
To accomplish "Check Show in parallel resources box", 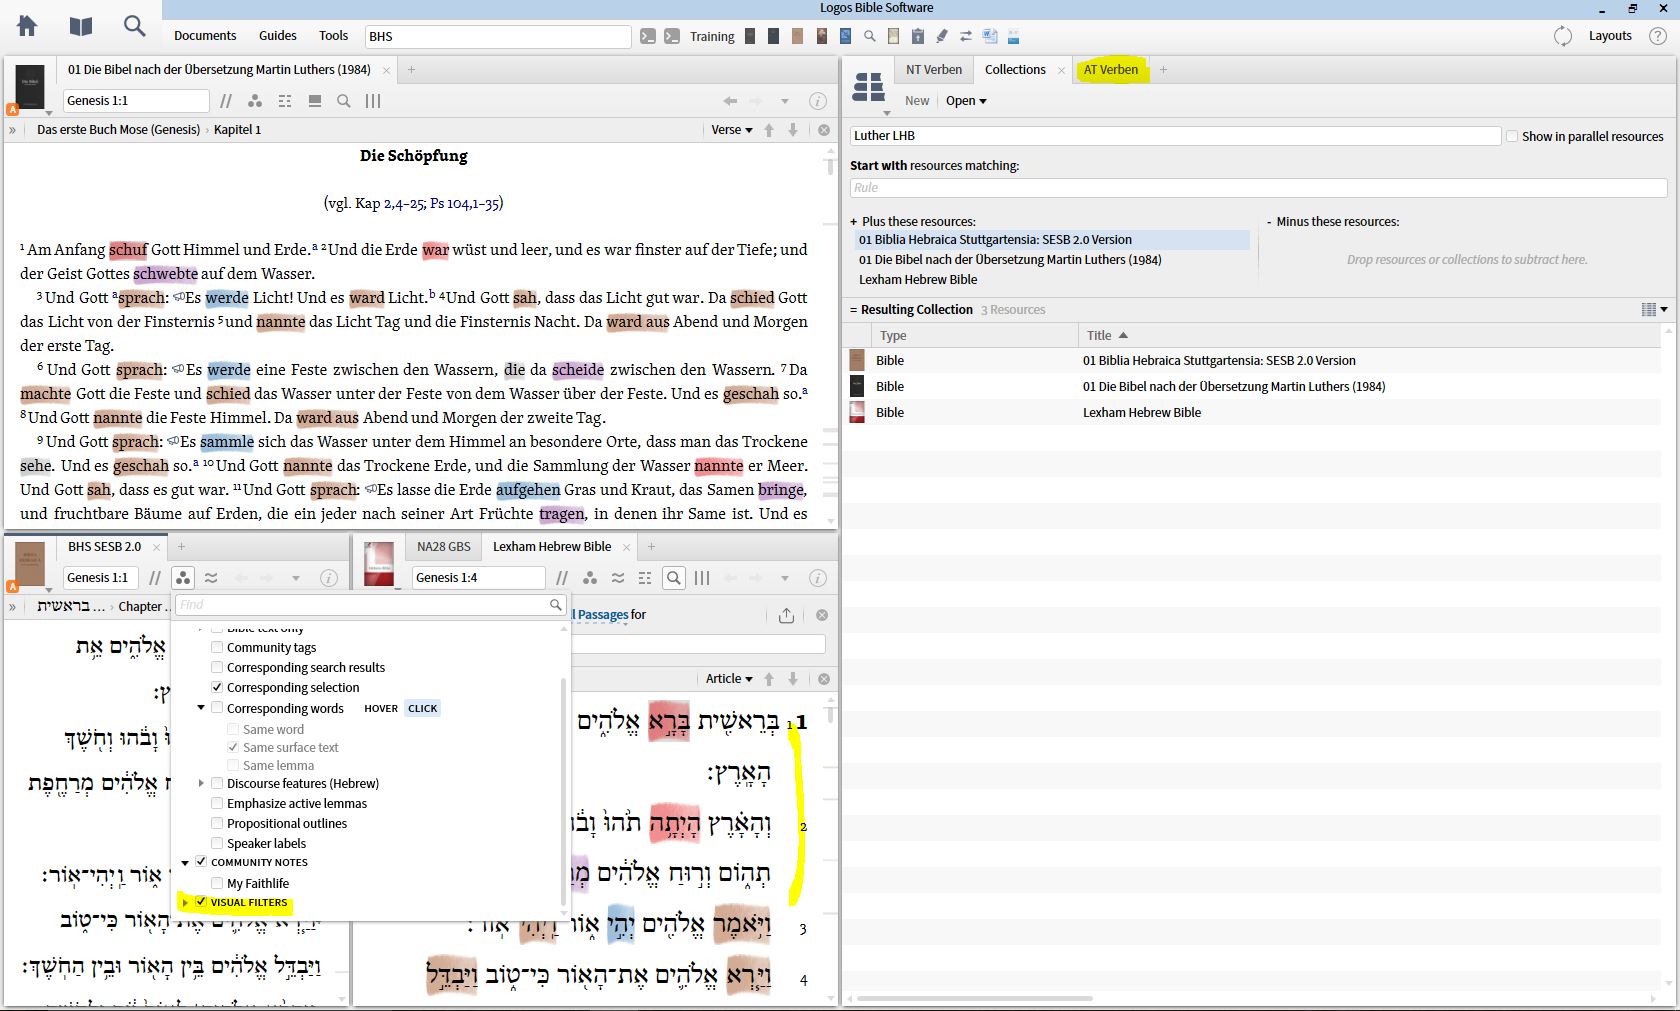I will pyautogui.click(x=1512, y=136).
